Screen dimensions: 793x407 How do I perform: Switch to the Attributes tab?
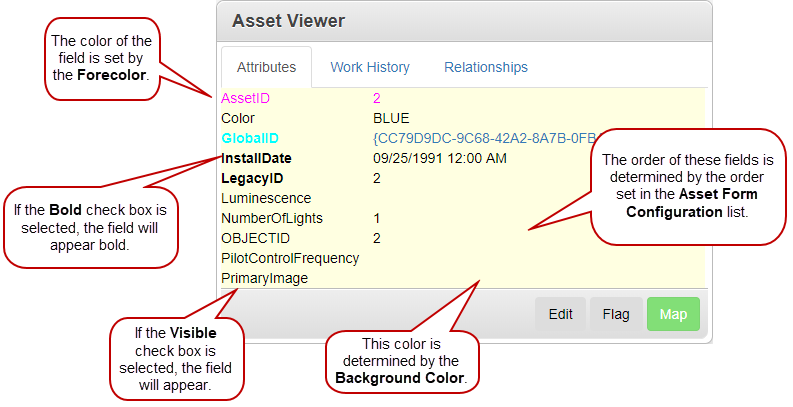tap(266, 67)
